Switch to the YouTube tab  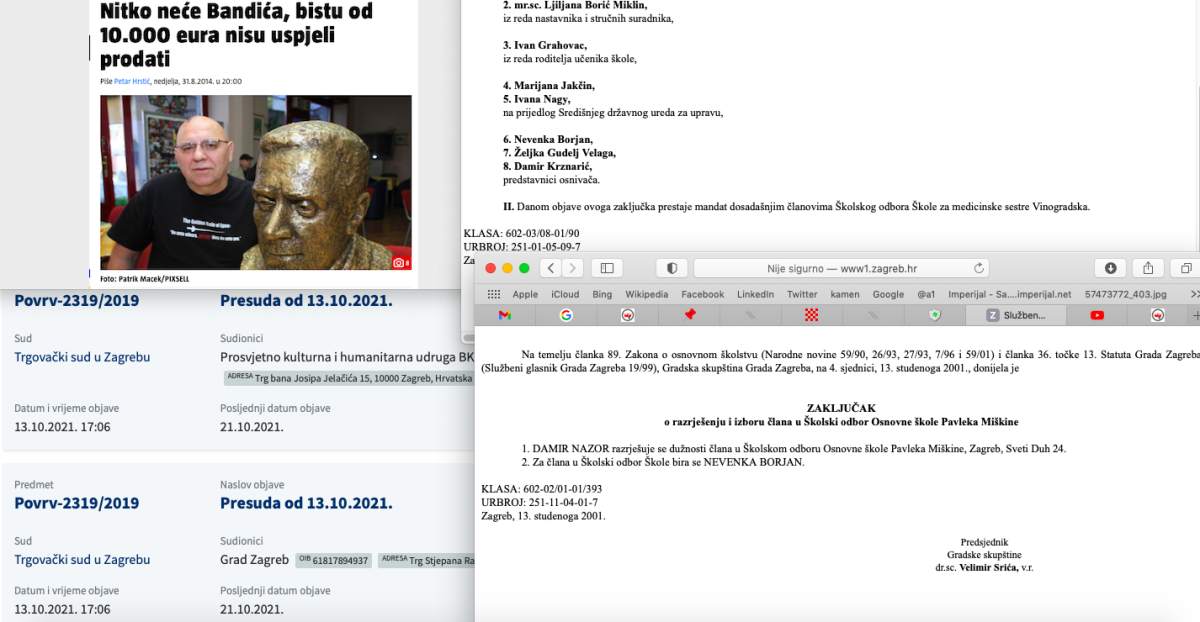point(1097,315)
